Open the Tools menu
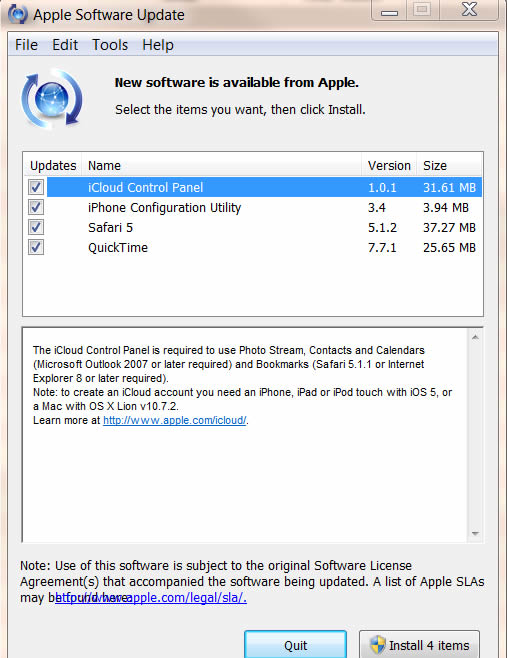 pos(110,44)
